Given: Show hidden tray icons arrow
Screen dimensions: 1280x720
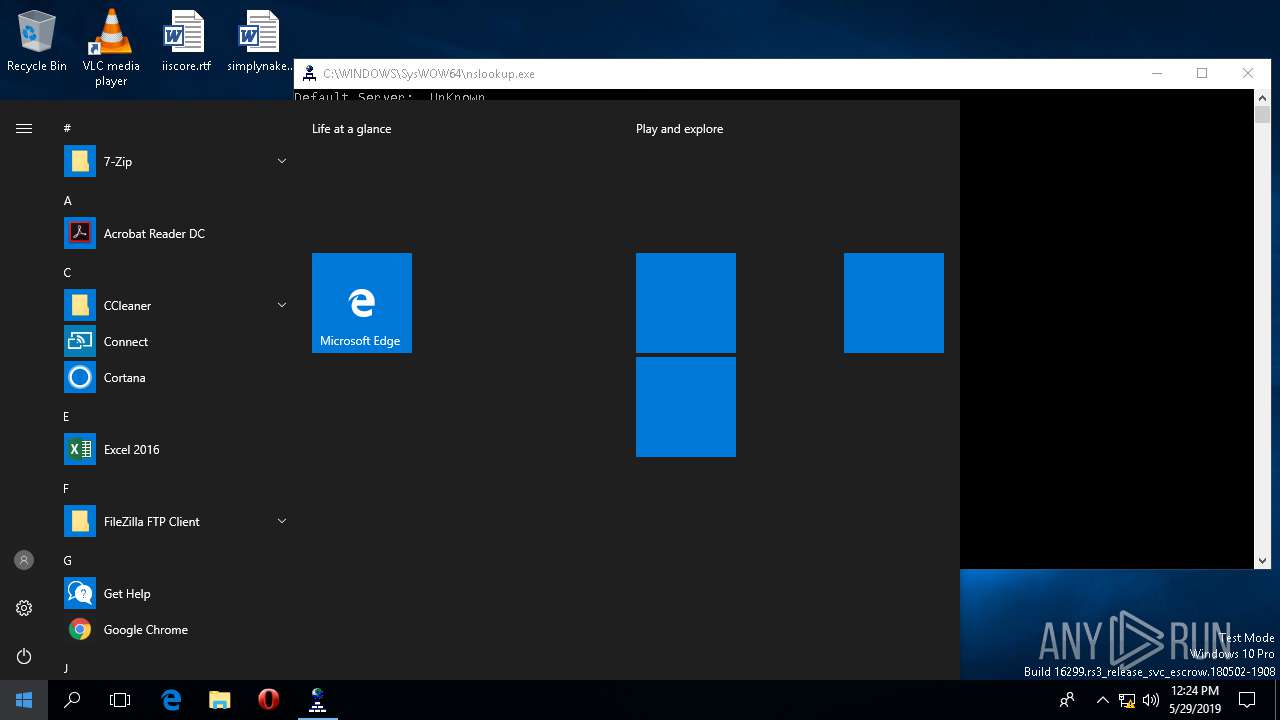Looking at the screenshot, I should [1103, 700].
